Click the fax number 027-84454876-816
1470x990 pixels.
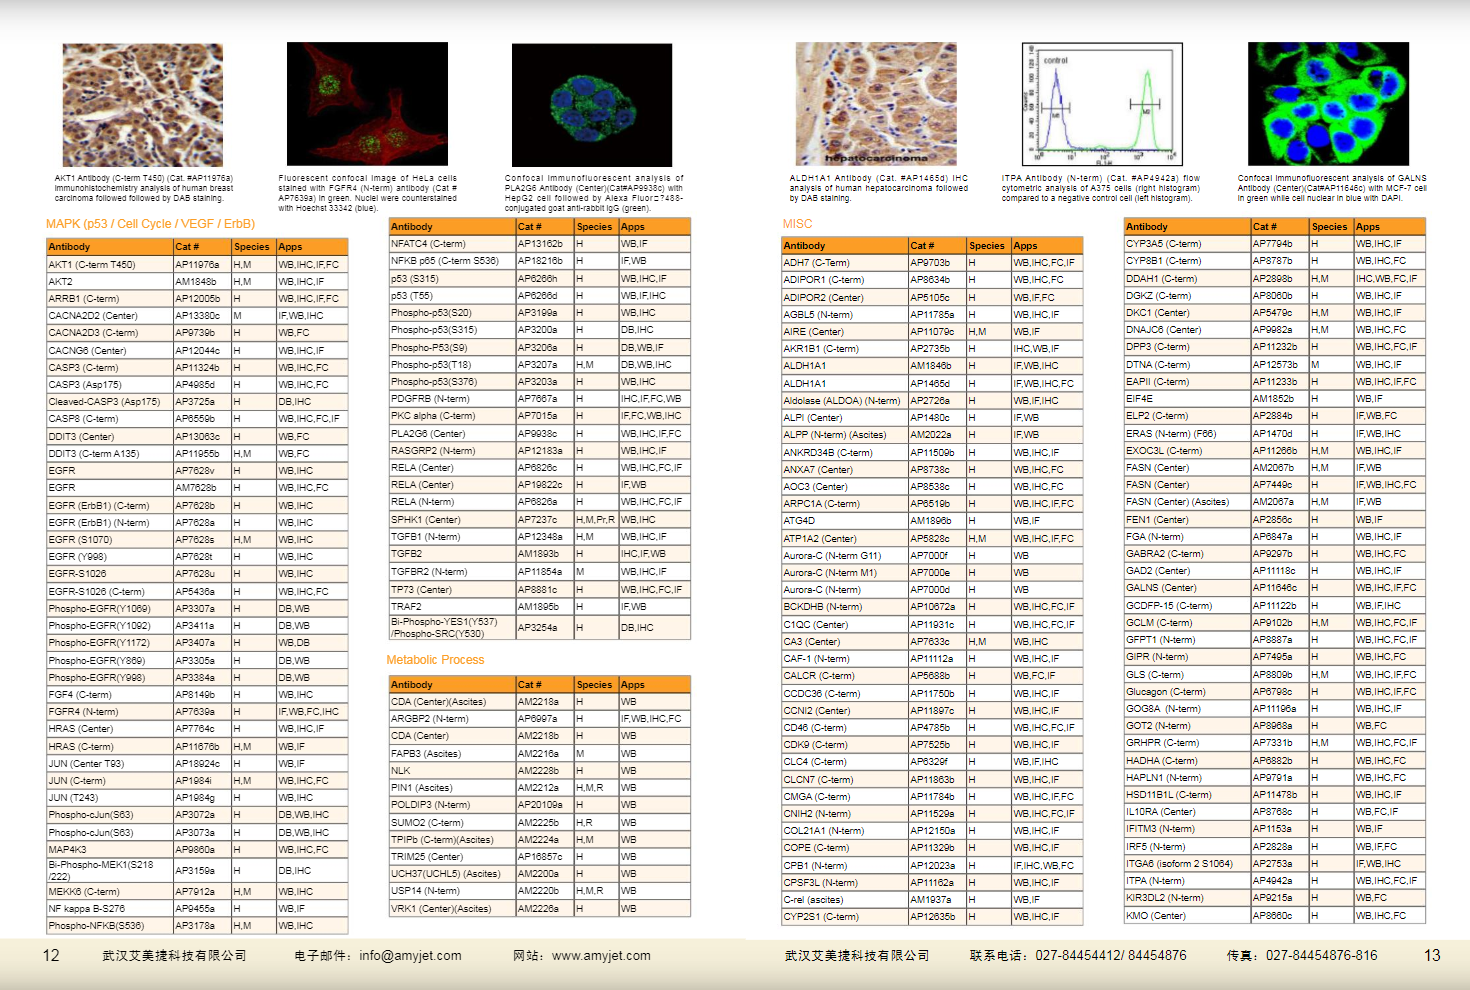point(1321,956)
